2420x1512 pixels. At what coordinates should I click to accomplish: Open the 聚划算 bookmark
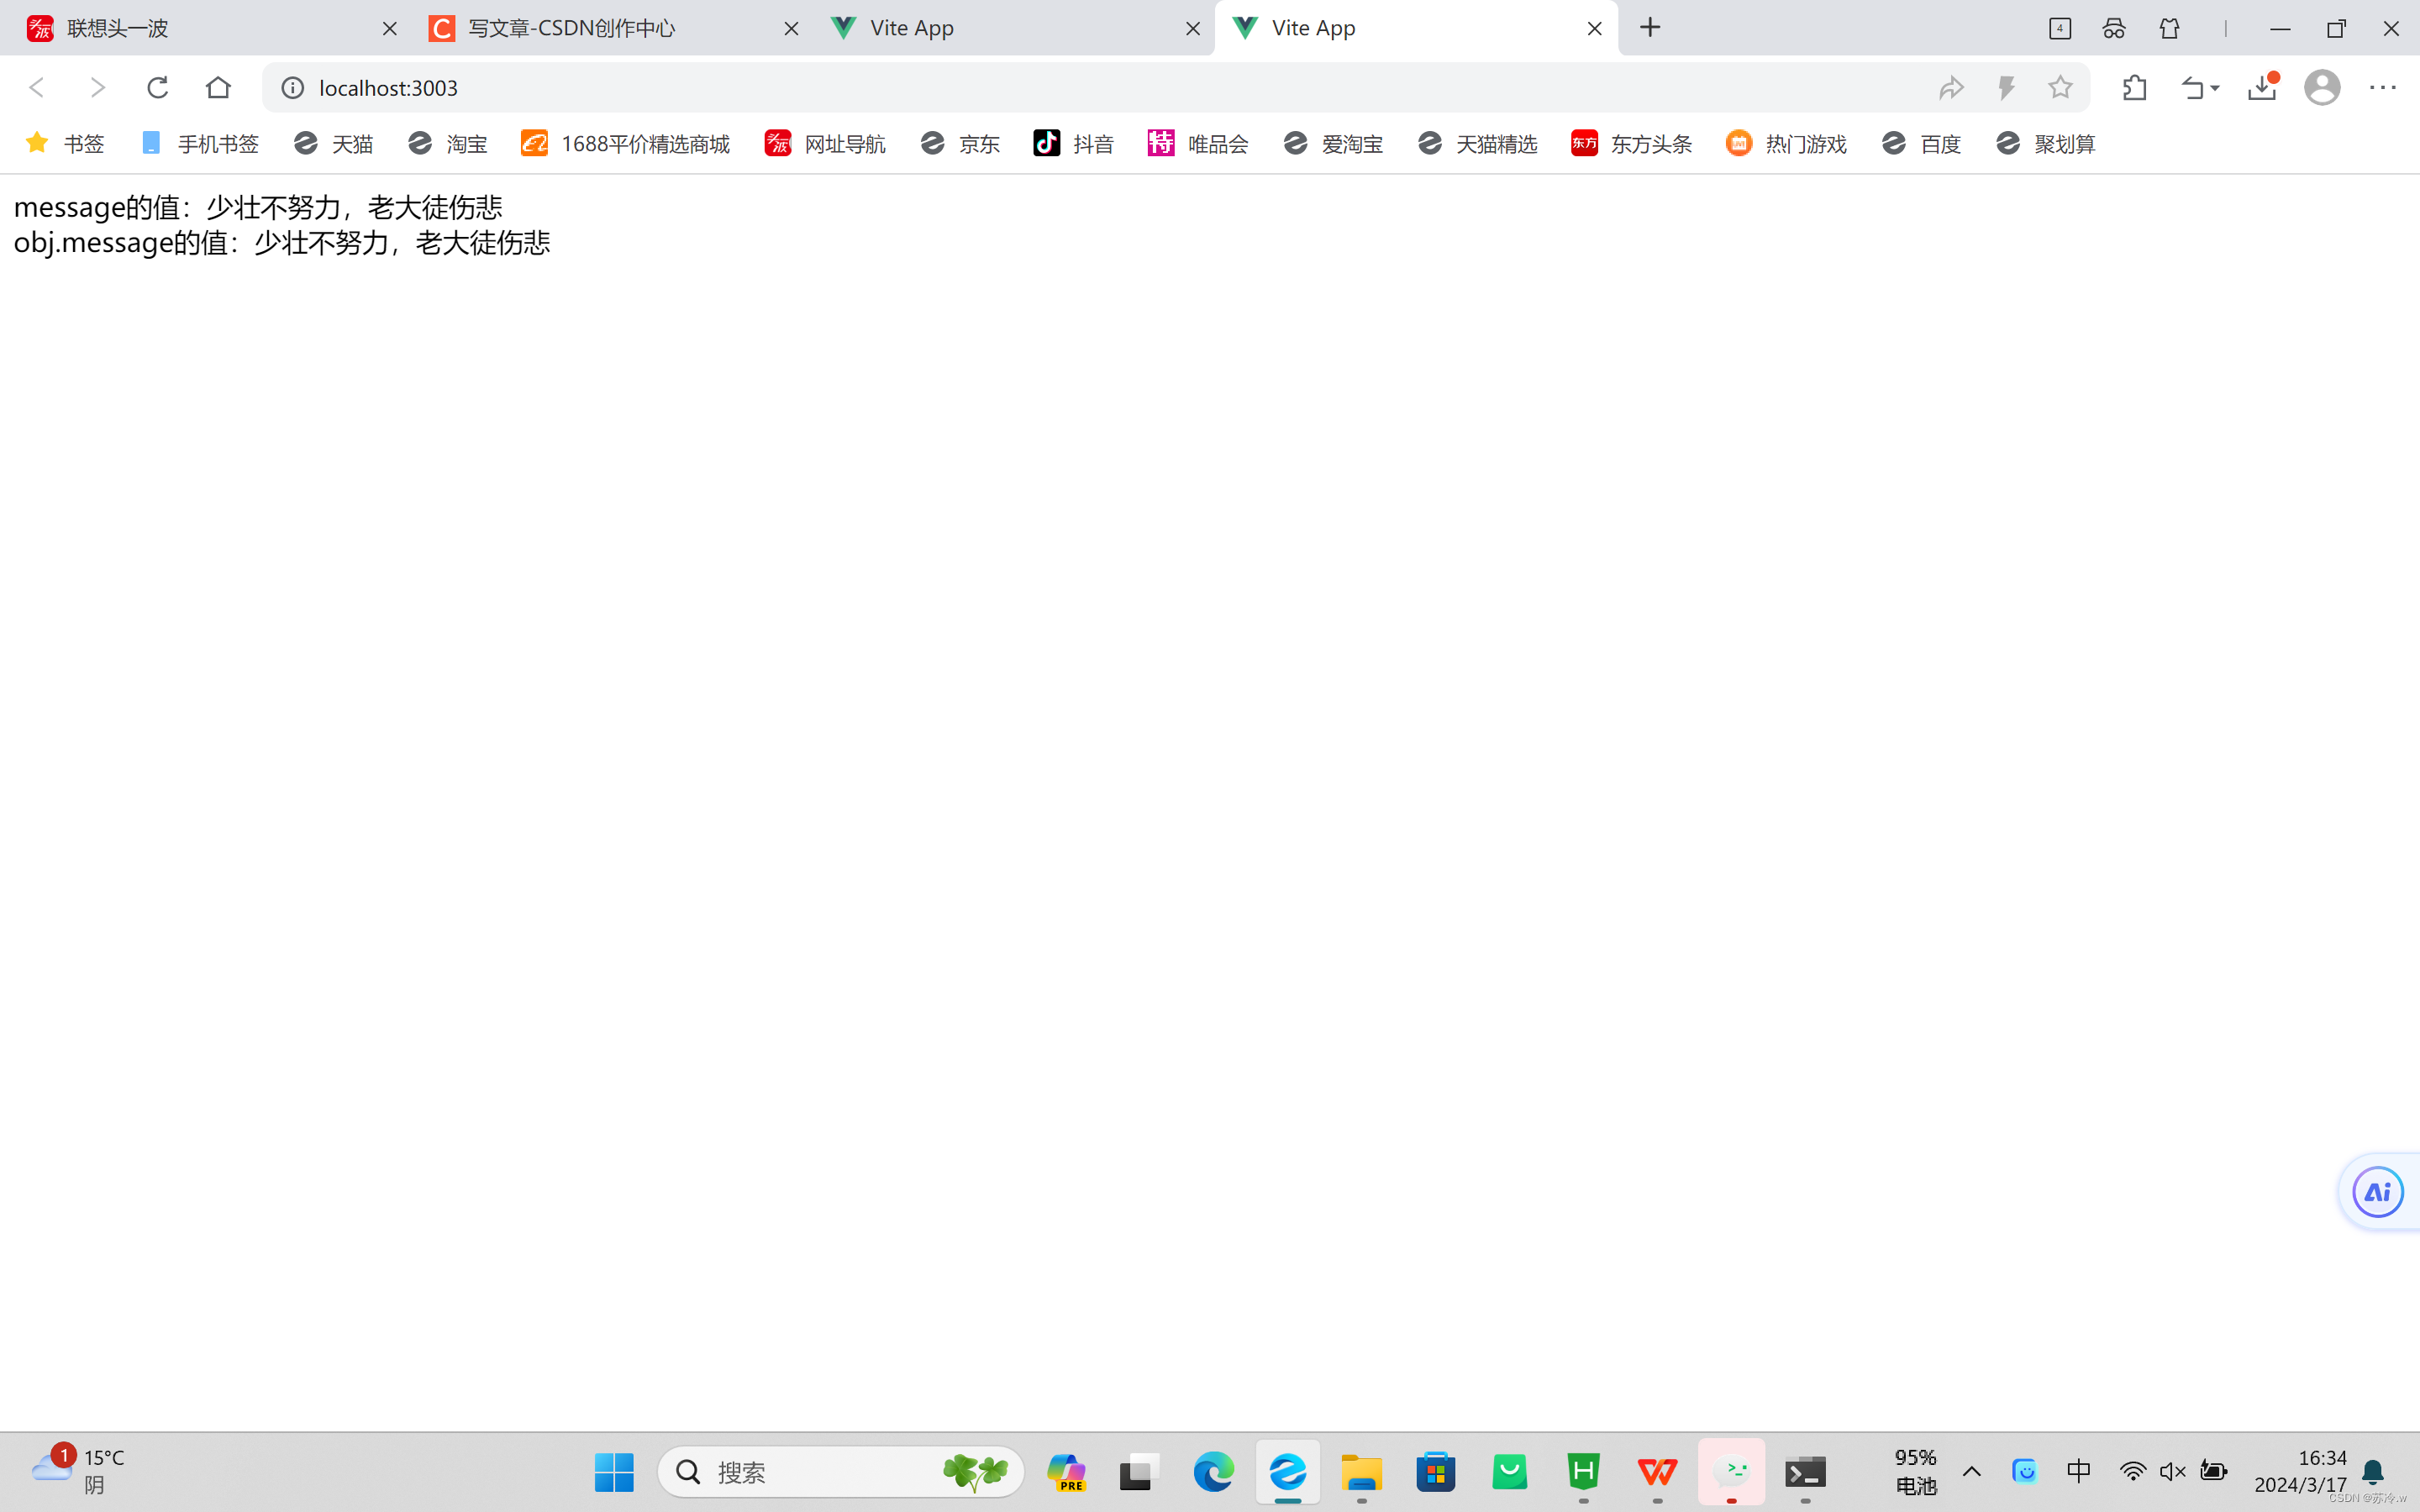coord(2046,144)
